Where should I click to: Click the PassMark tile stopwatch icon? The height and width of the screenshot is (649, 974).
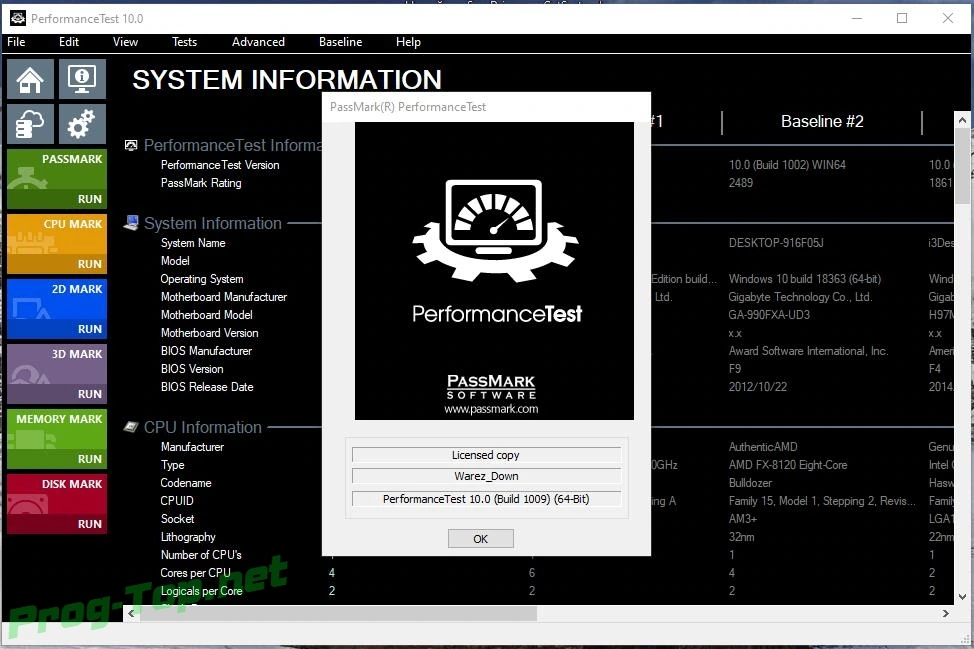click(27, 179)
